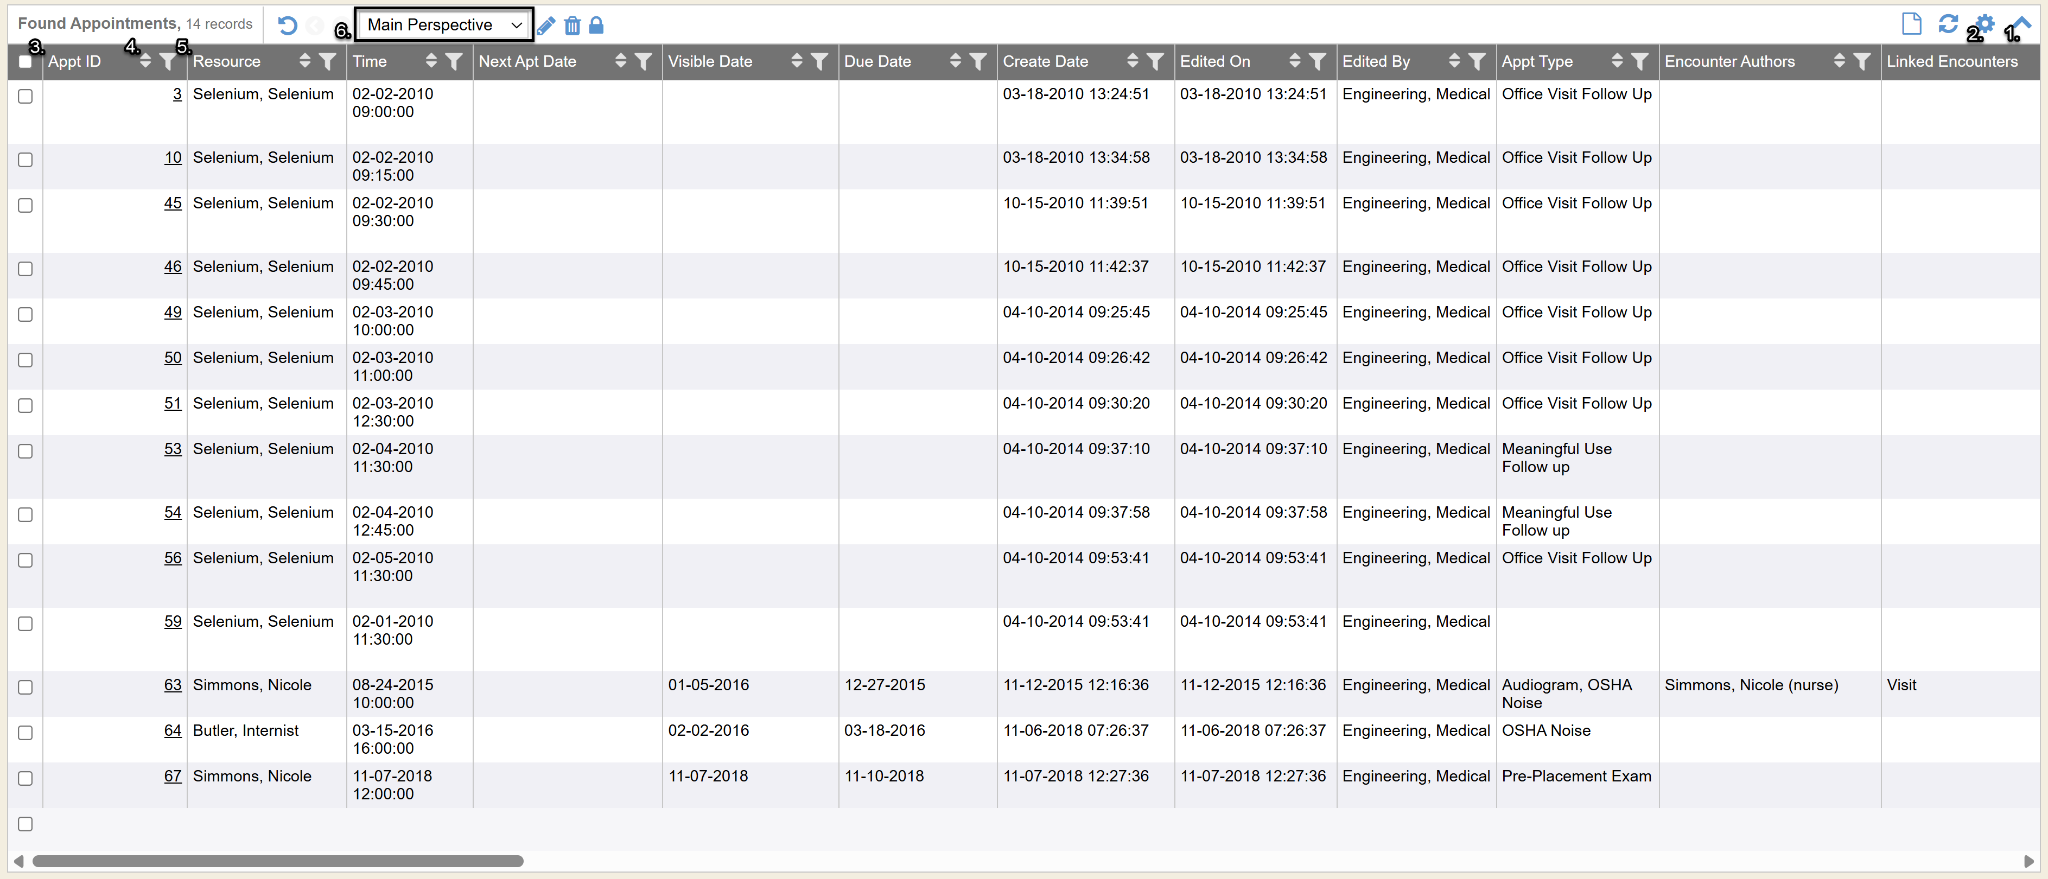Open appointment ID 64 link
Image resolution: width=2048 pixels, height=879 pixels.
click(x=173, y=731)
